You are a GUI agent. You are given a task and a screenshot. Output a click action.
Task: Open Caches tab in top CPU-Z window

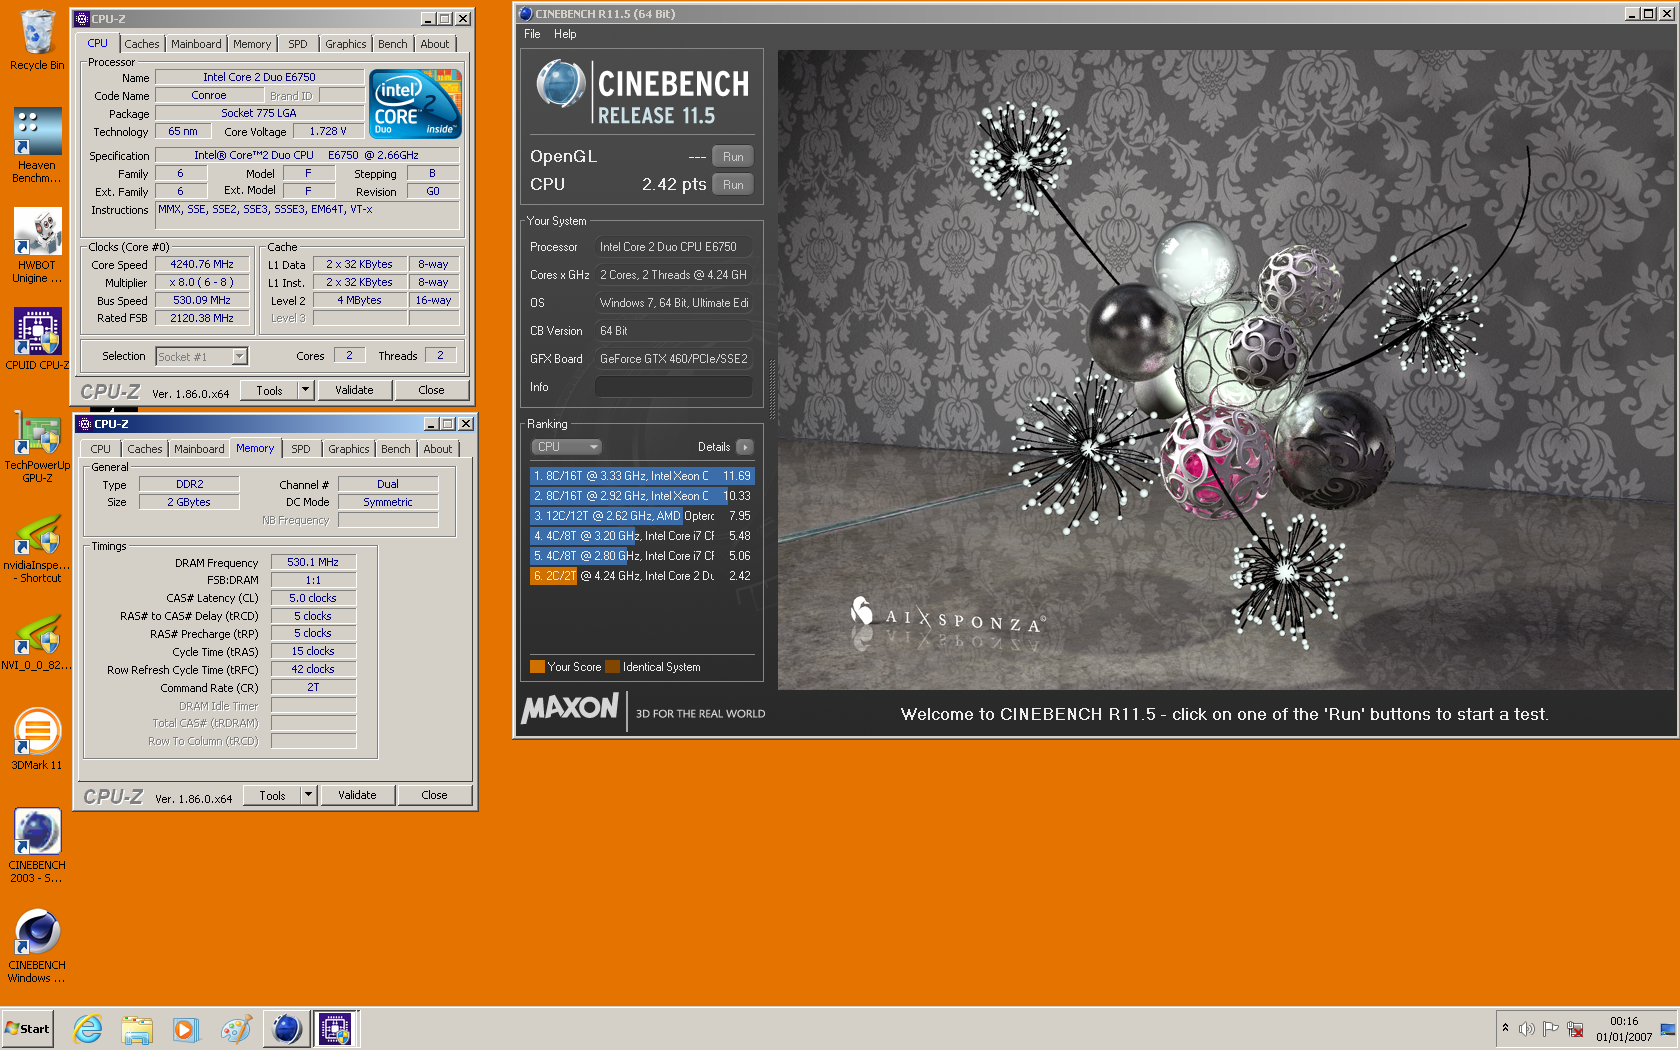pyautogui.click(x=142, y=44)
